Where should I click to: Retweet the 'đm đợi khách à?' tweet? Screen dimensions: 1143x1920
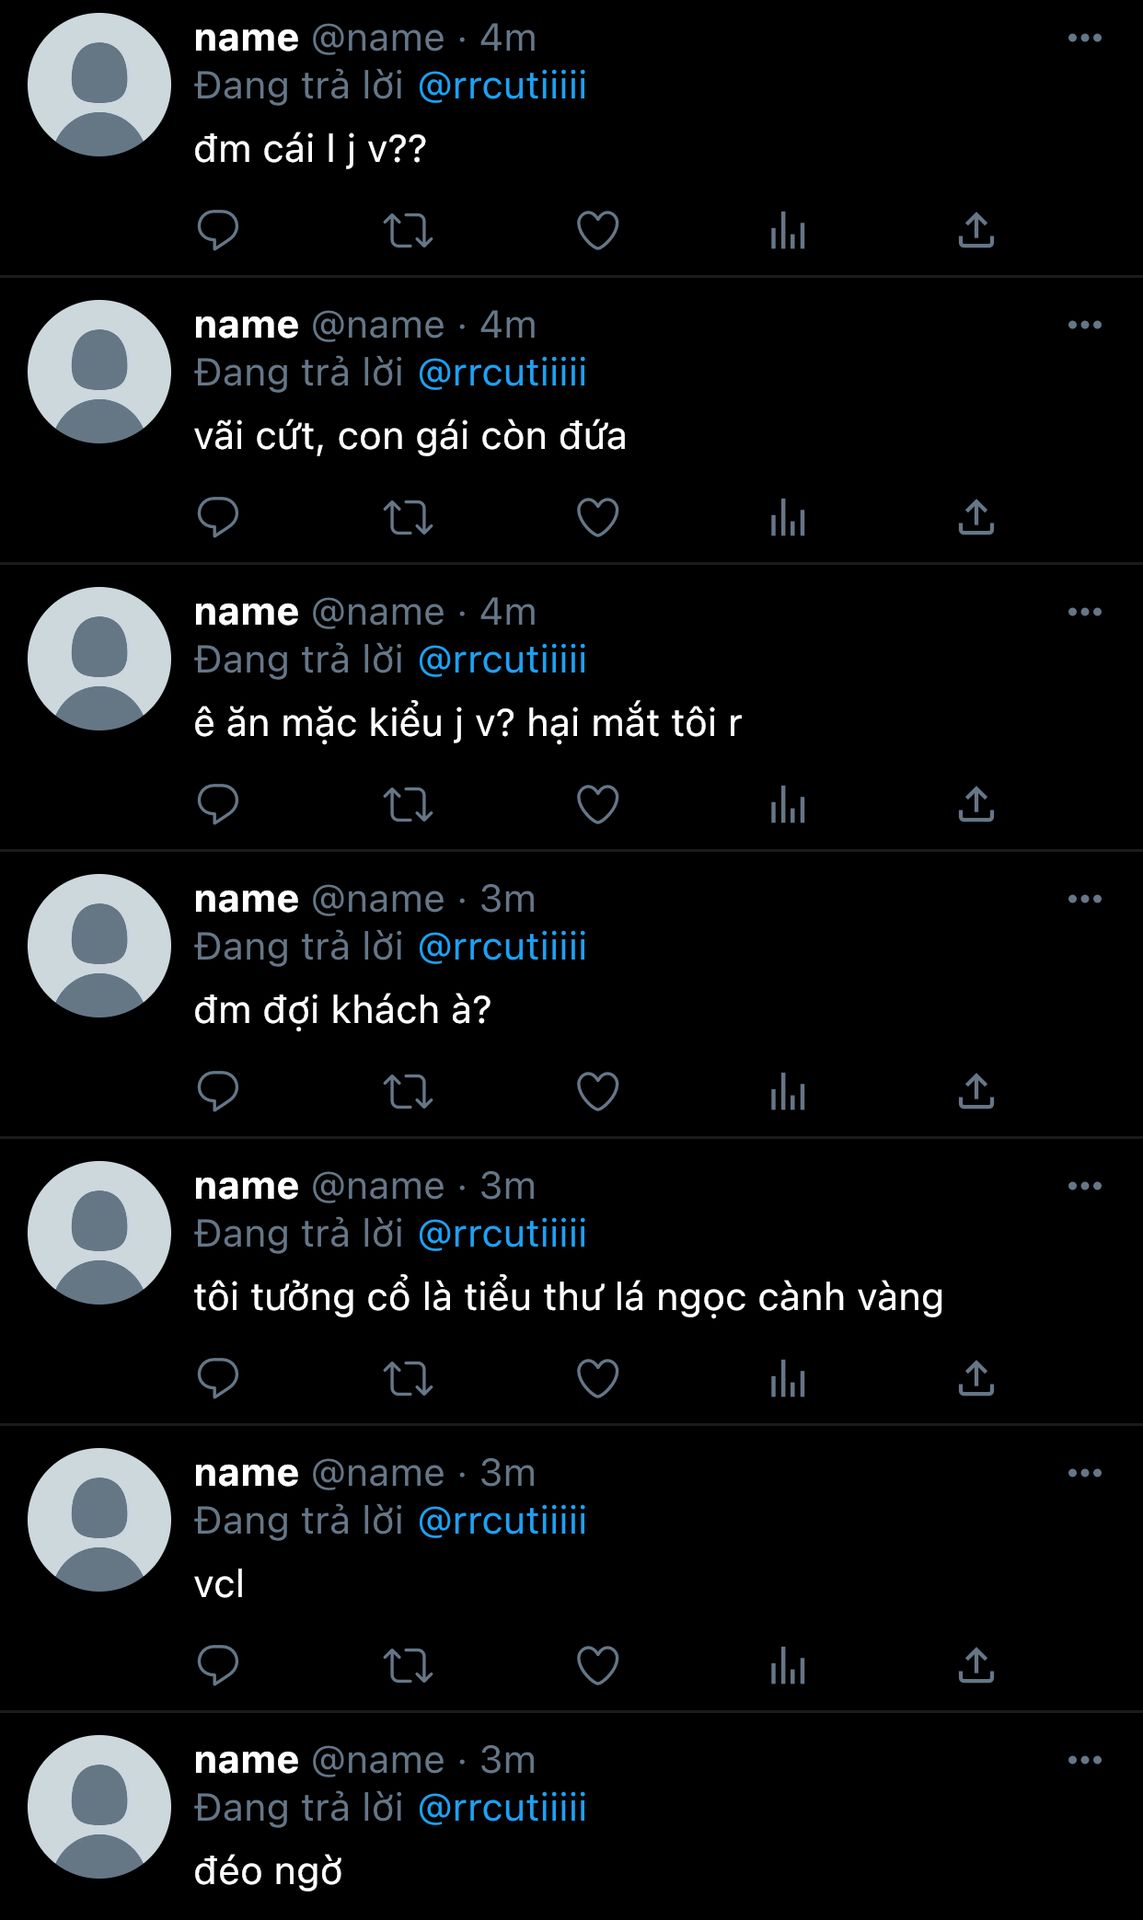pos(408,1092)
